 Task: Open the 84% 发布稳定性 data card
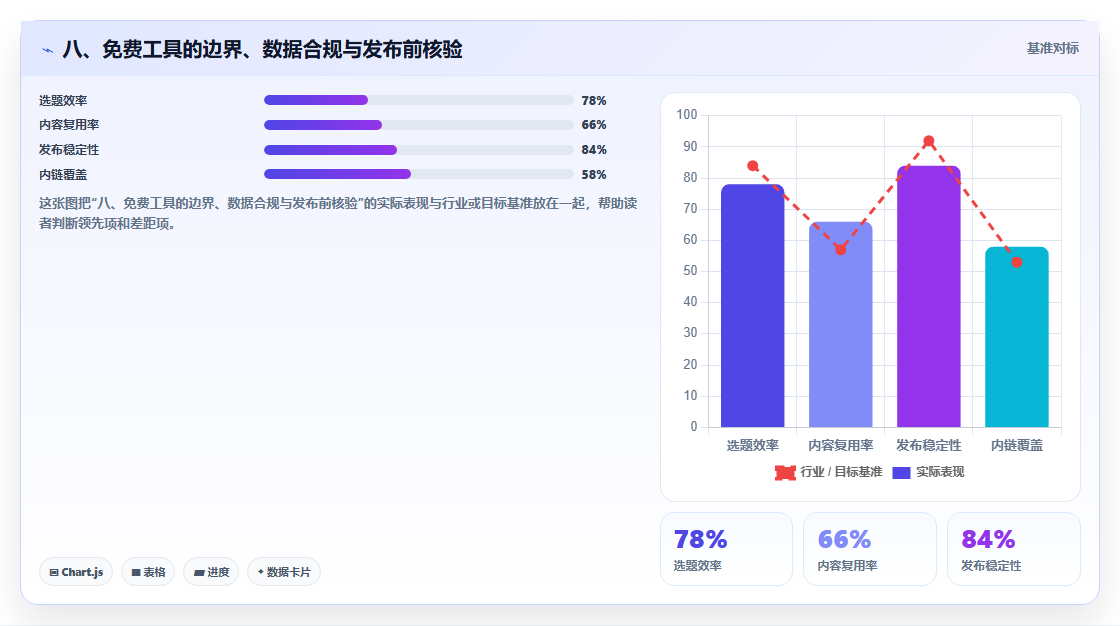(x=1014, y=549)
